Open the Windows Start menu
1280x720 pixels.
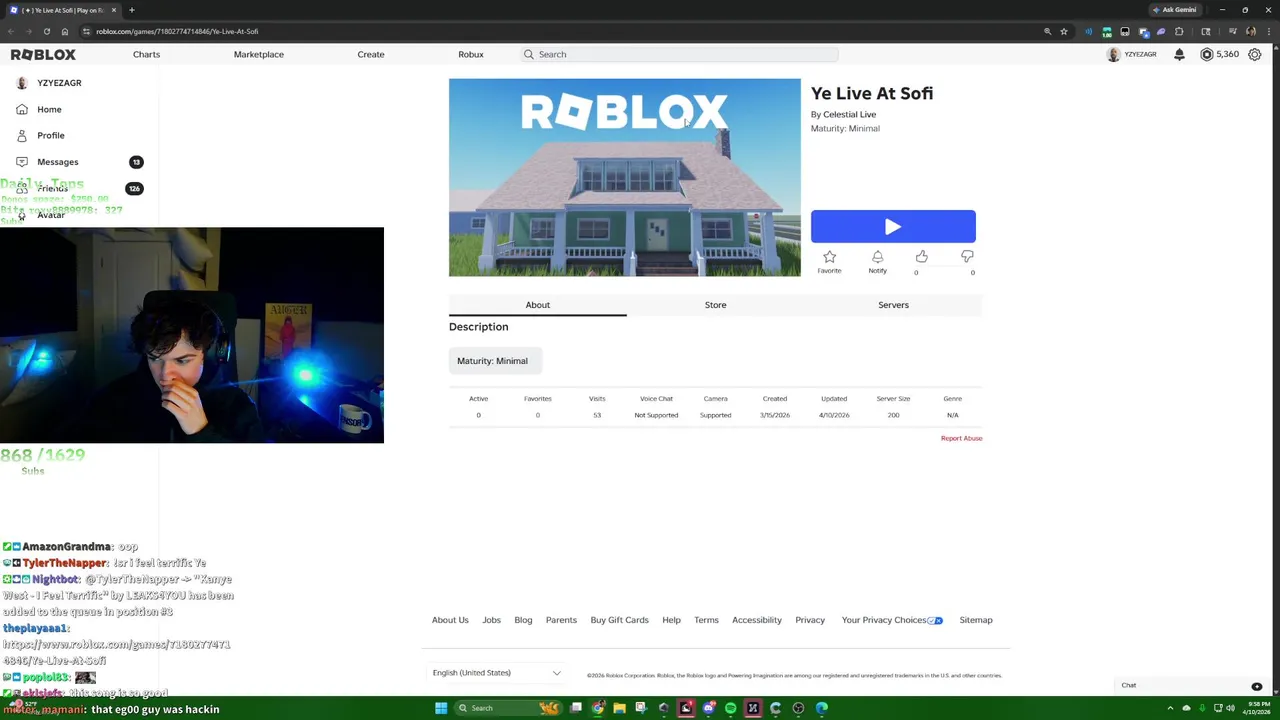coord(441,708)
